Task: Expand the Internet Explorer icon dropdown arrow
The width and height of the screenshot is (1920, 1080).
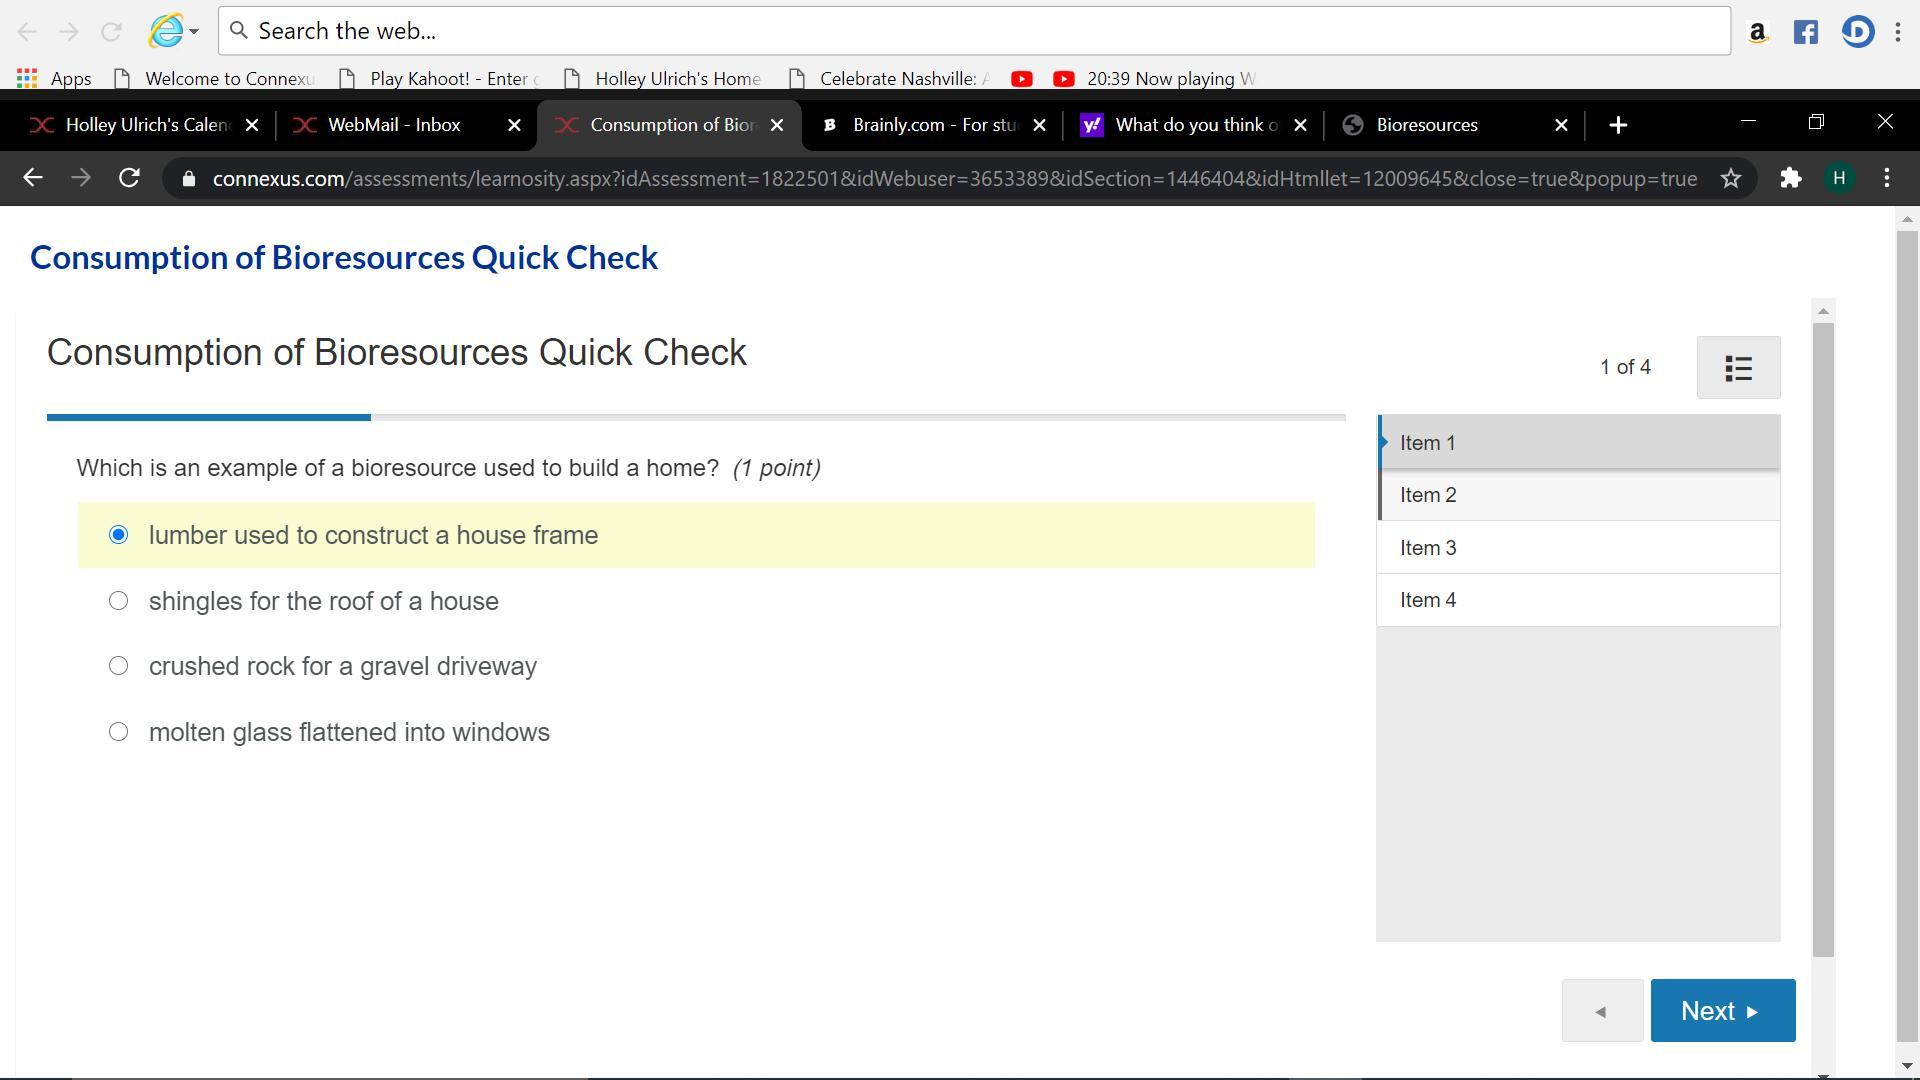Action: pos(194,31)
